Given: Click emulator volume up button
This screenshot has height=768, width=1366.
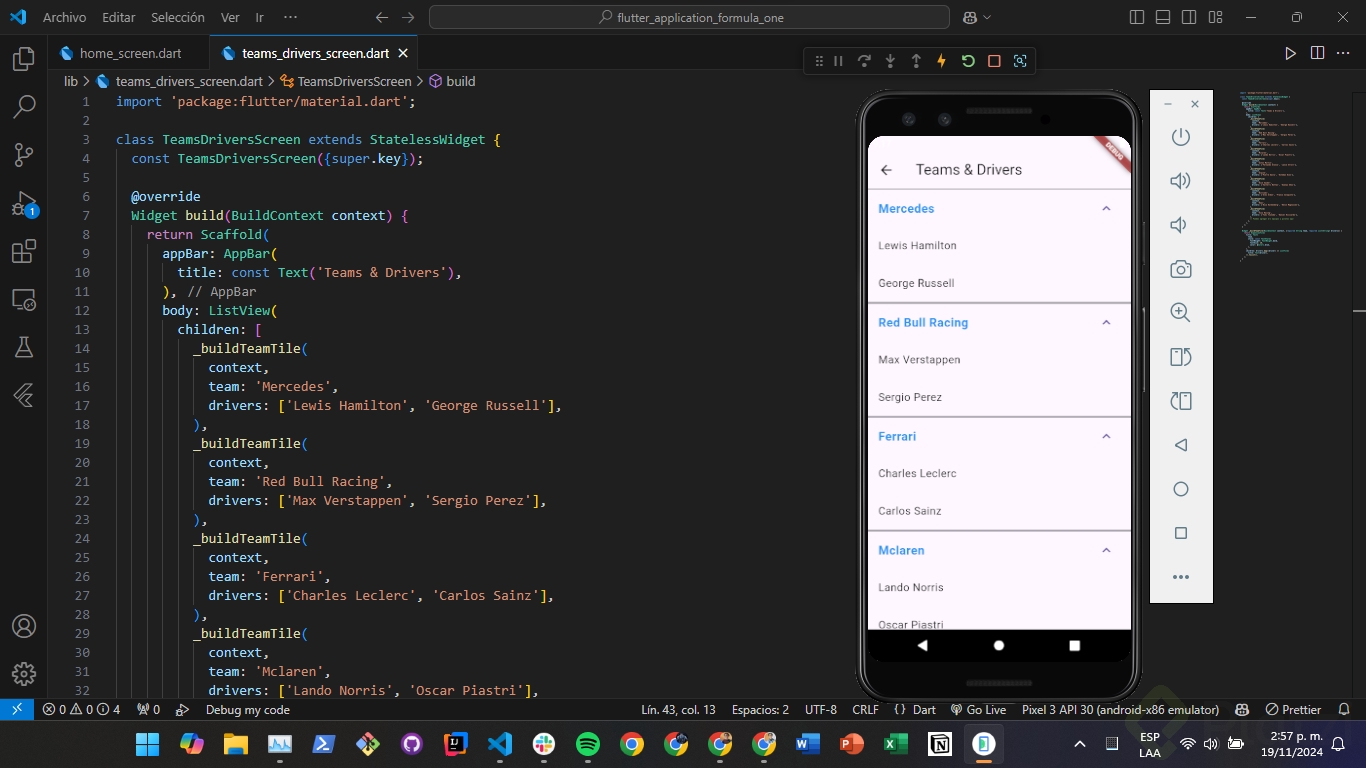Looking at the screenshot, I should click(x=1181, y=181).
